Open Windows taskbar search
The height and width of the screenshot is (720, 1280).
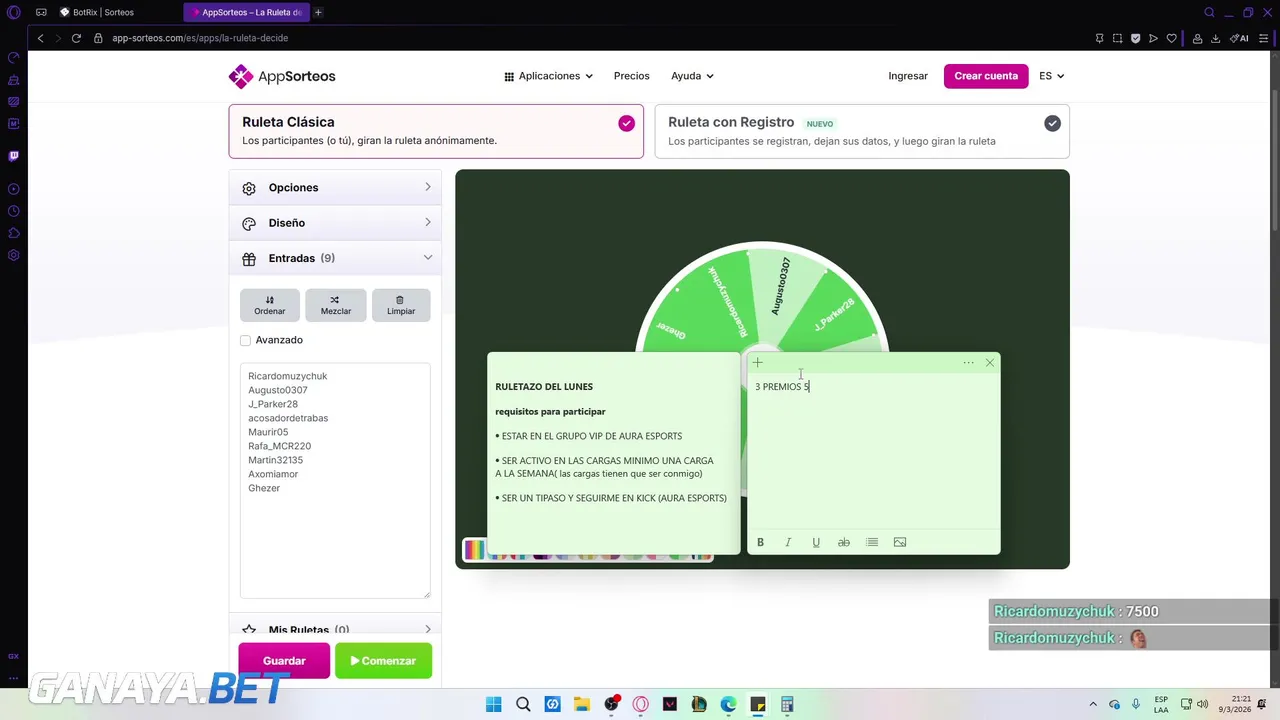point(523,705)
